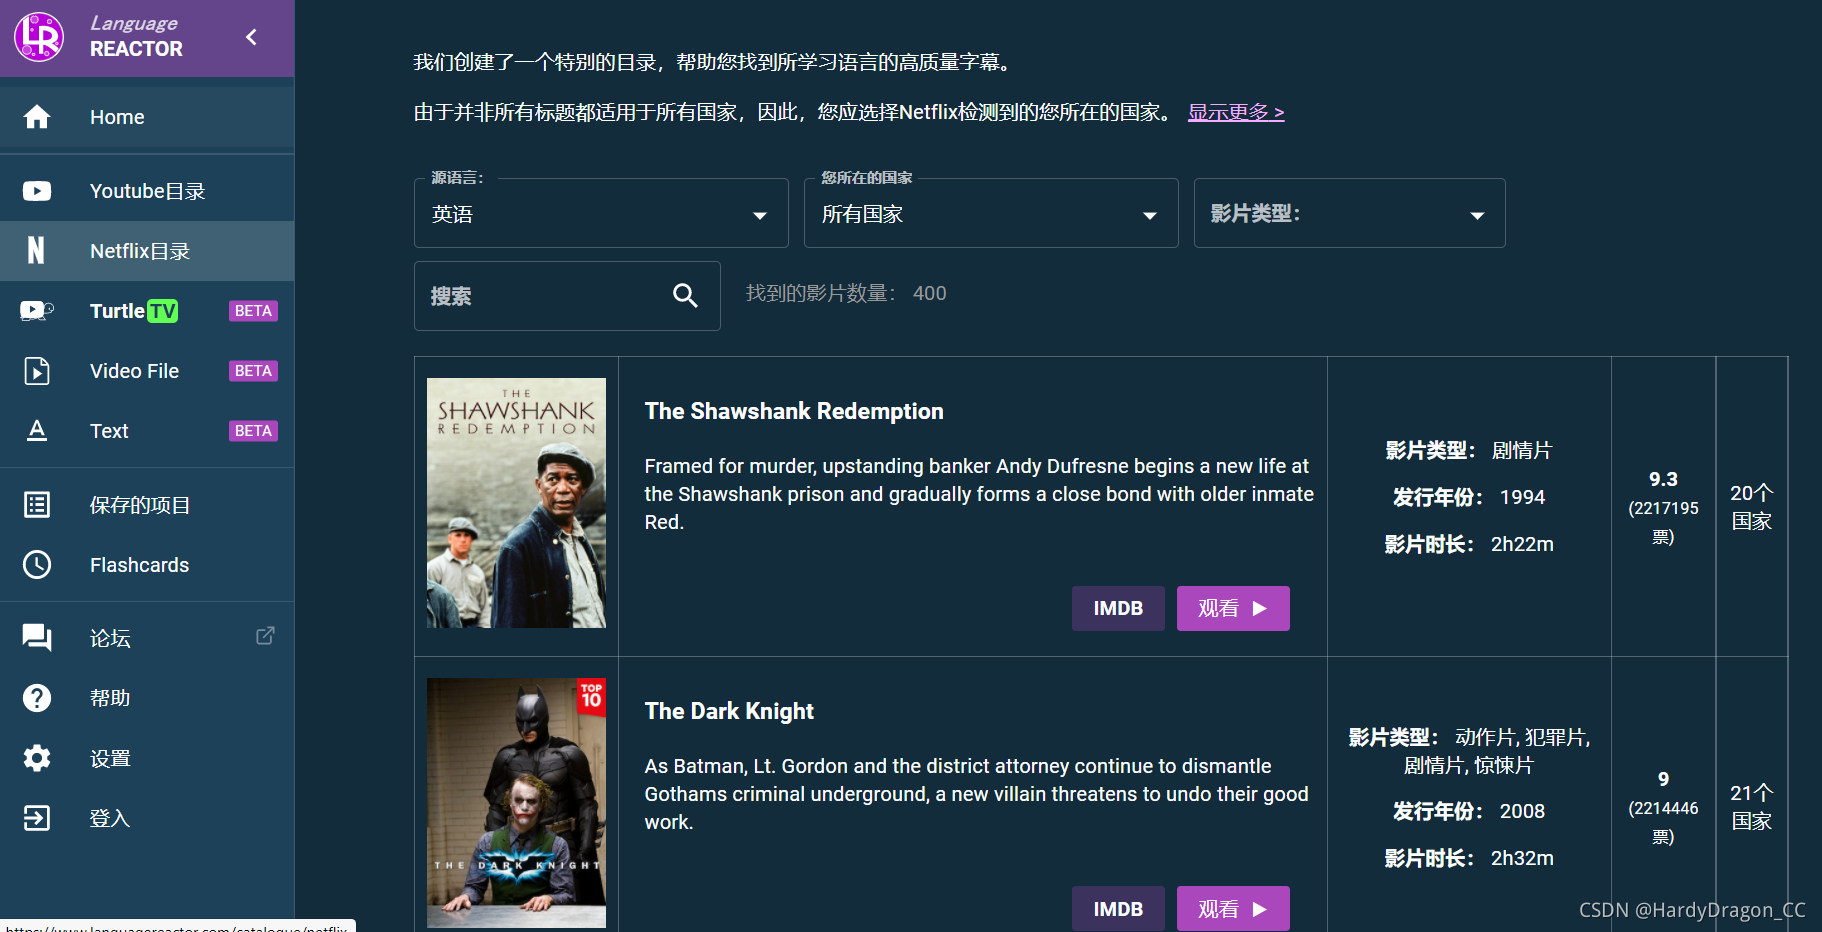This screenshot has height=932, width=1822.
Task: Click the settings gear icon
Action: [x=37, y=758]
